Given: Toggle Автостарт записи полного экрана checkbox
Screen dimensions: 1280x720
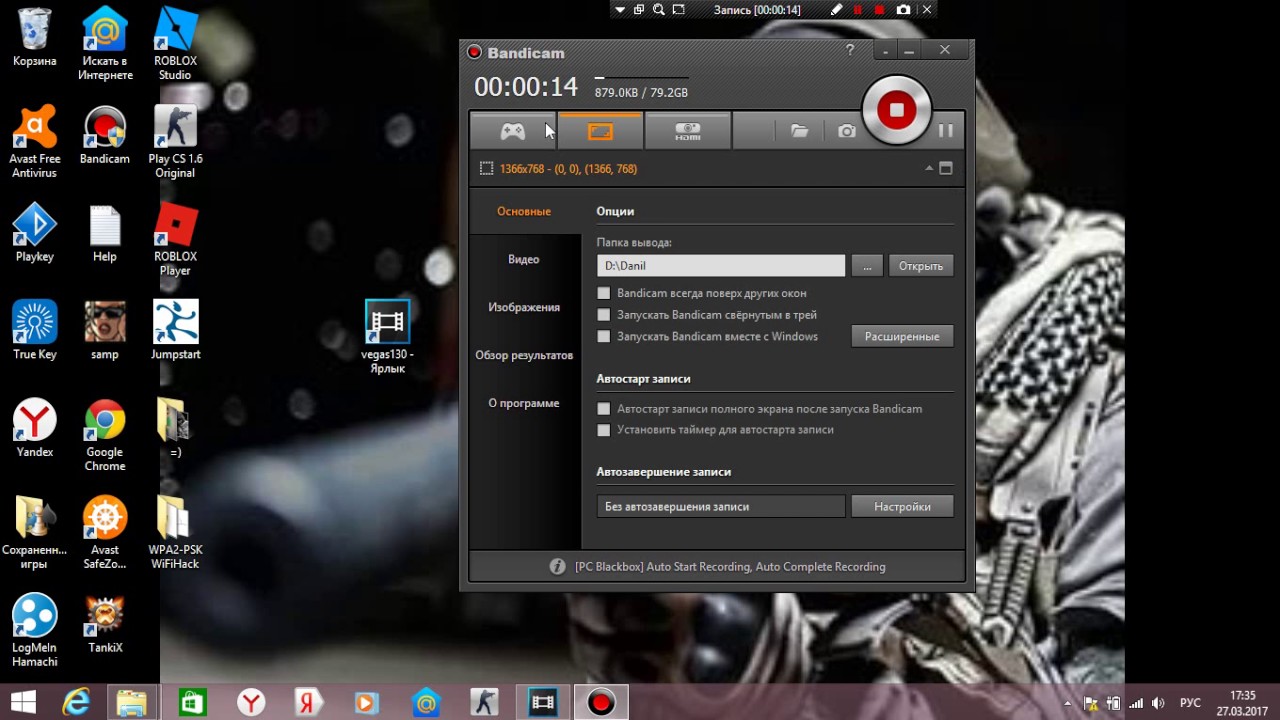Looking at the screenshot, I should [x=603, y=409].
